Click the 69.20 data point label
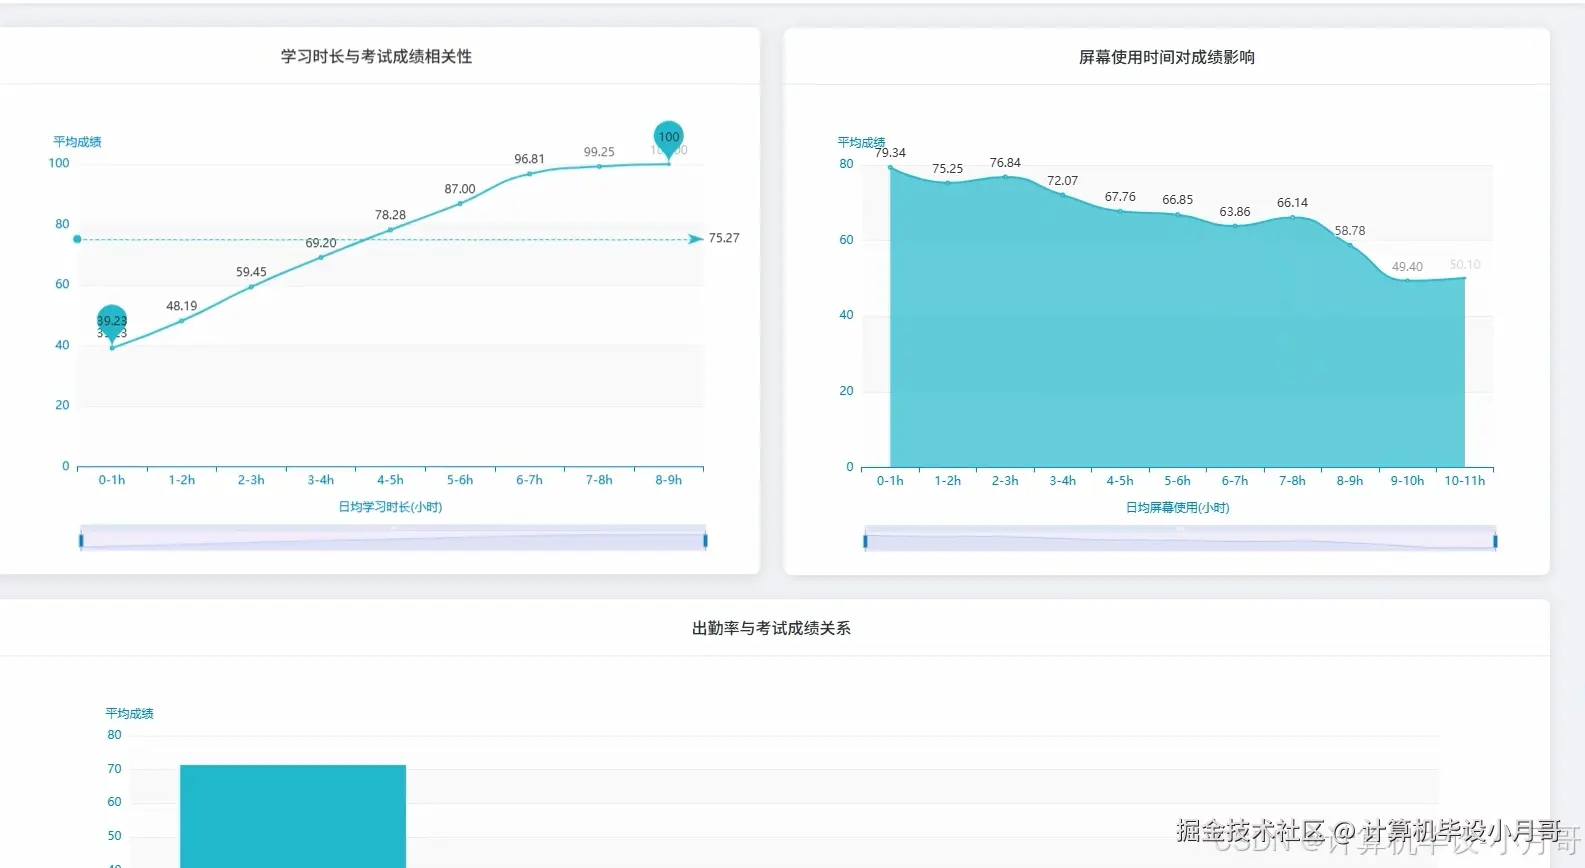 click(321, 243)
